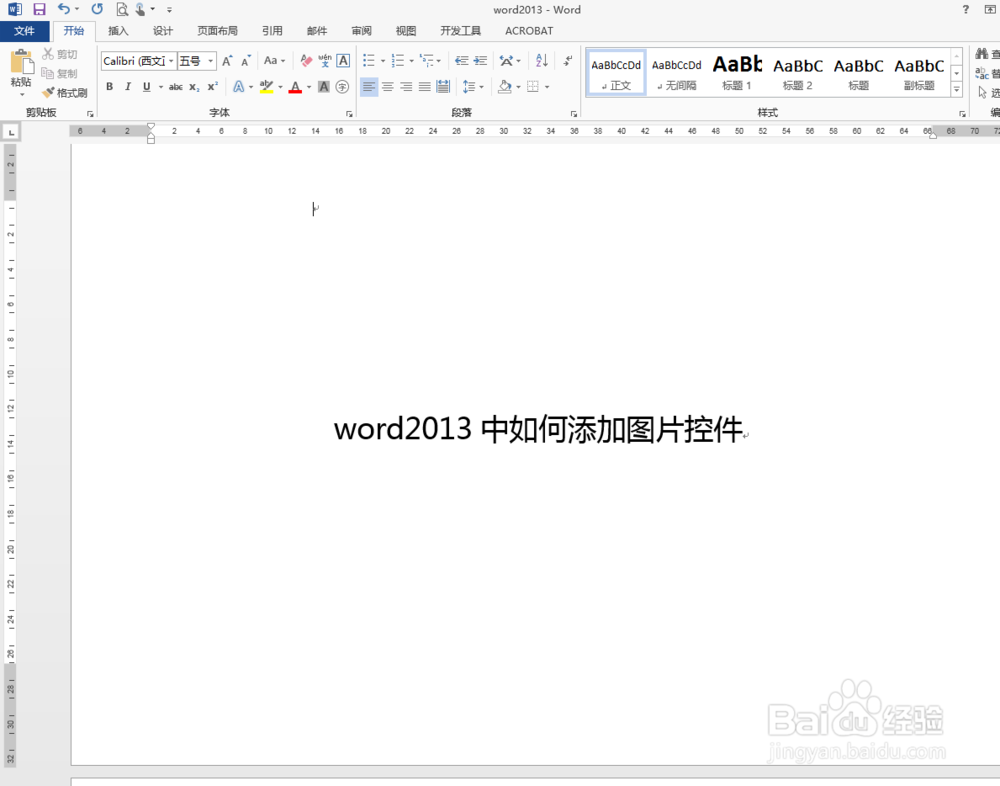Viewport: 1000px width, 786px height.
Task: Toggle superscript formatting
Action: 212,87
